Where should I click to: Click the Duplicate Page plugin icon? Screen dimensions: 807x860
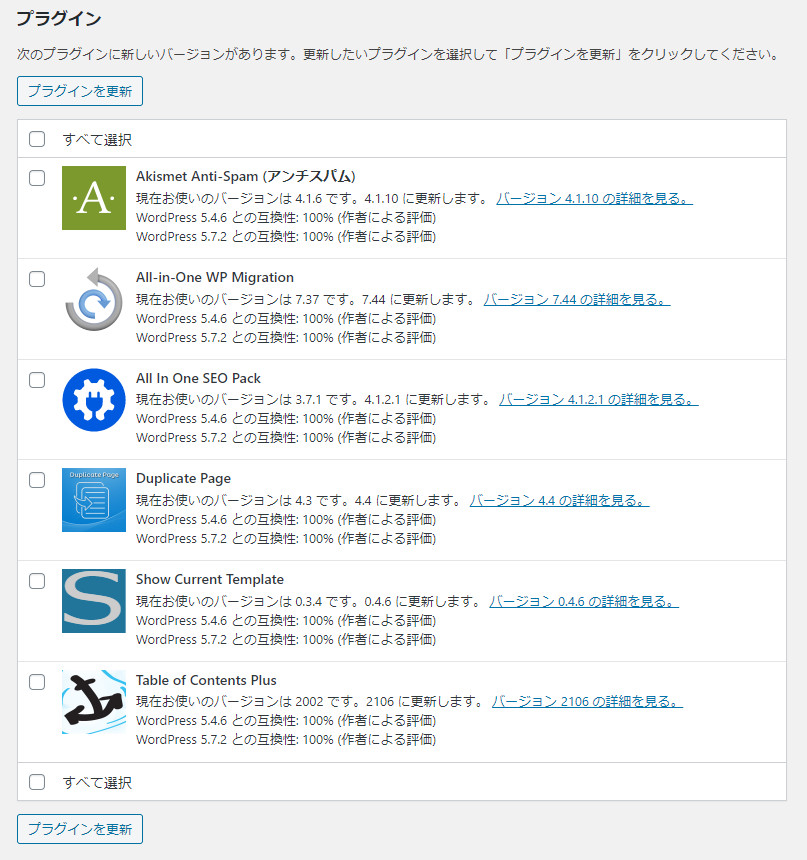click(94, 500)
